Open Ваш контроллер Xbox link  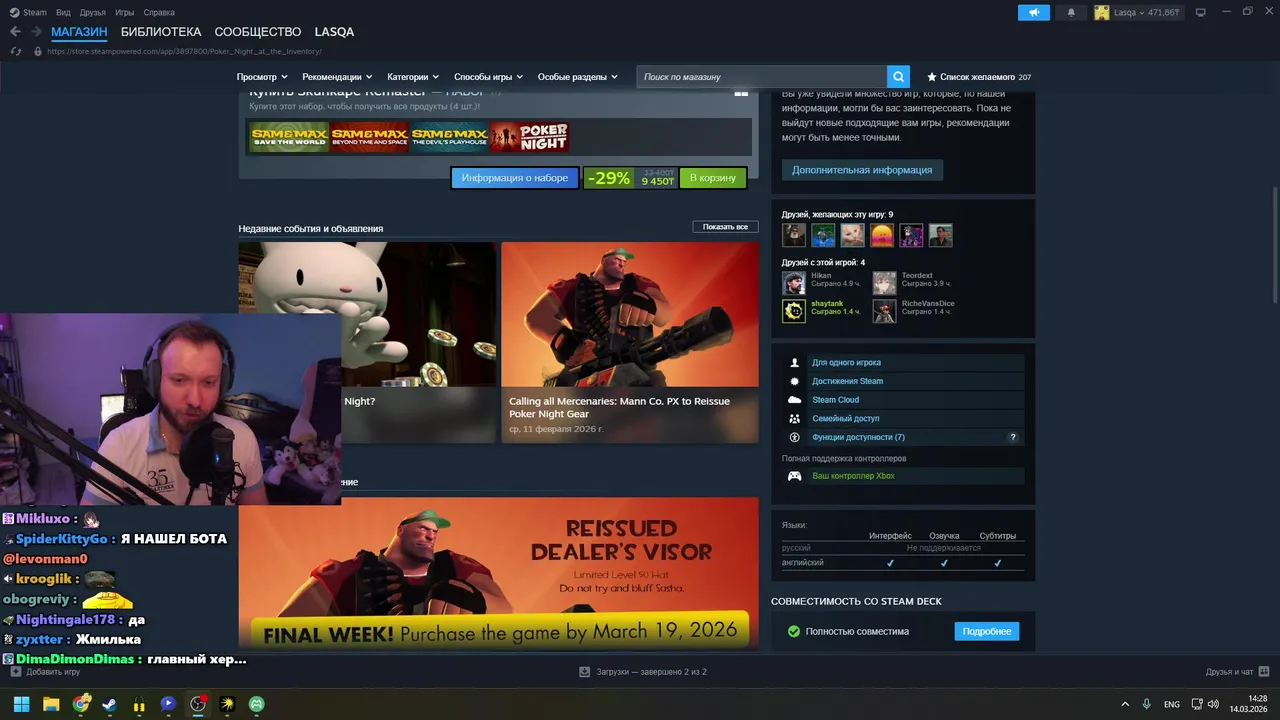pos(853,476)
